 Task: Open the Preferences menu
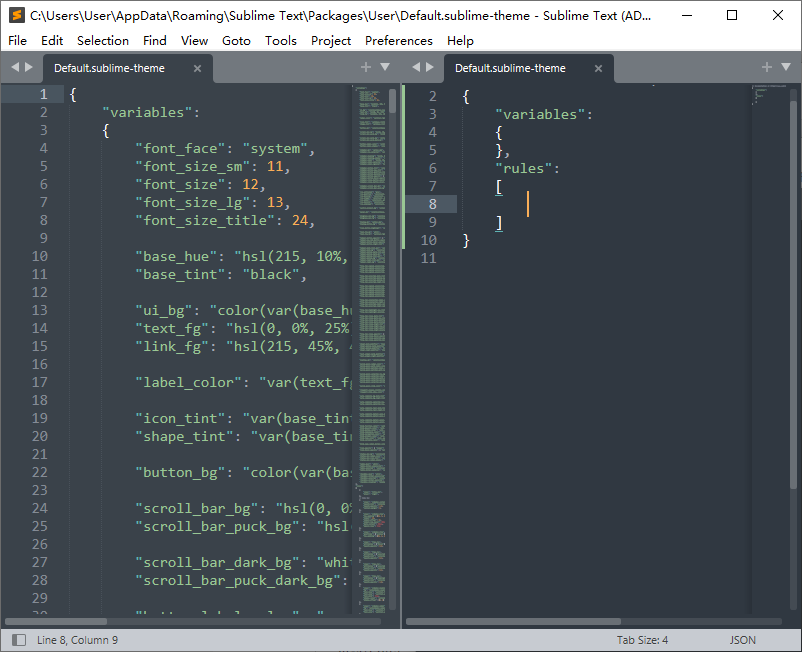click(398, 41)
